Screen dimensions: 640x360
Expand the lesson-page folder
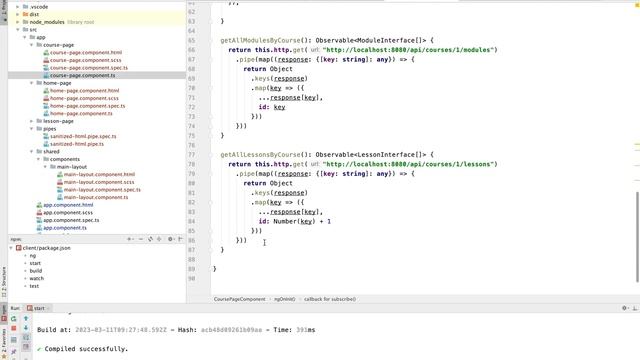click(31, 121)
